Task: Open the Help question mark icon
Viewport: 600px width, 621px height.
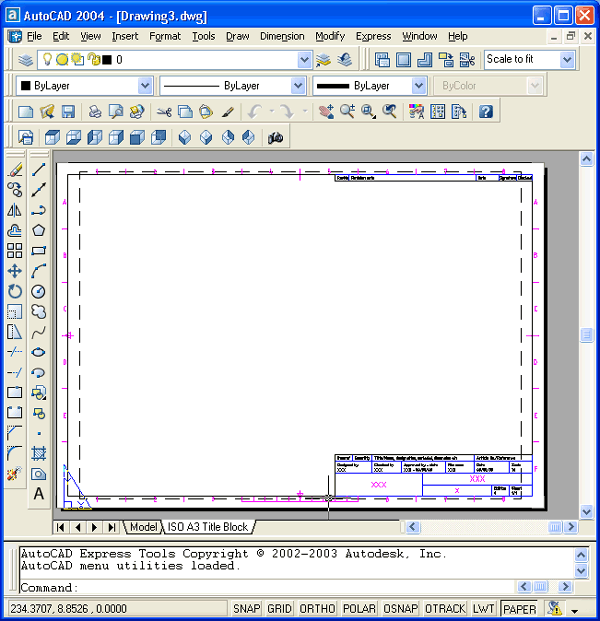Action: pos(486,111)
